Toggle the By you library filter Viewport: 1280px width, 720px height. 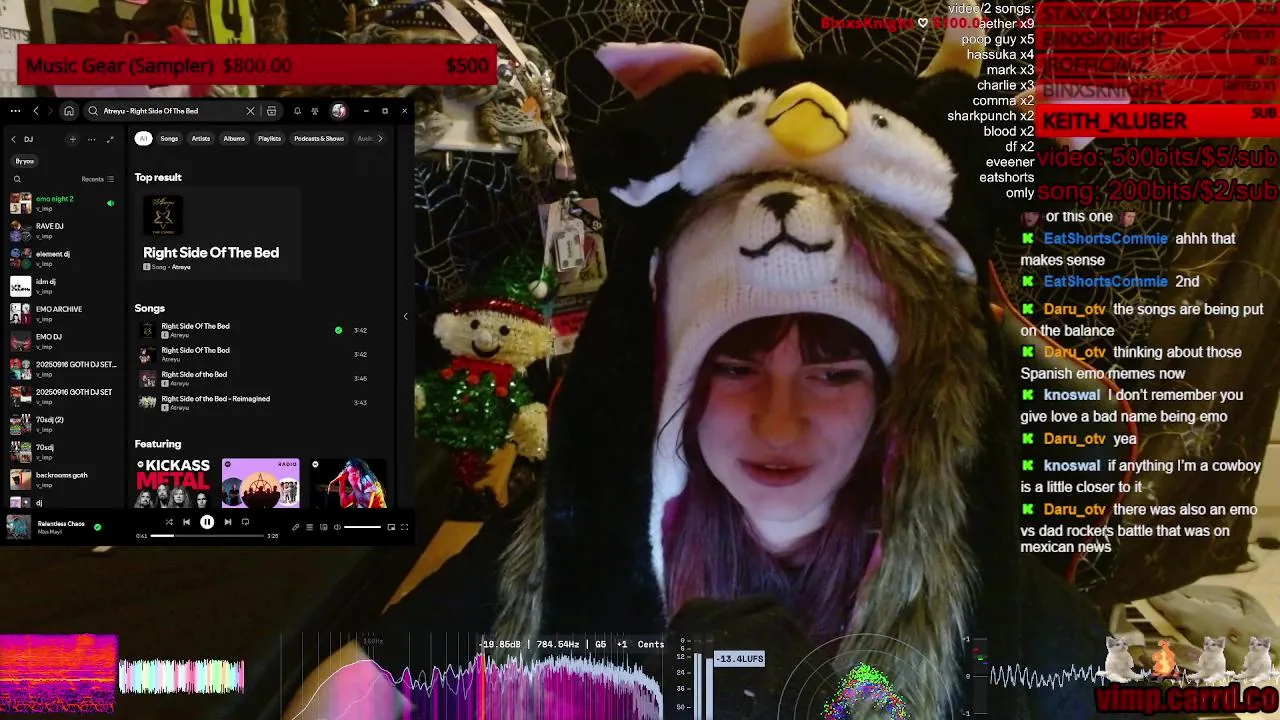[x=25, y=161]
